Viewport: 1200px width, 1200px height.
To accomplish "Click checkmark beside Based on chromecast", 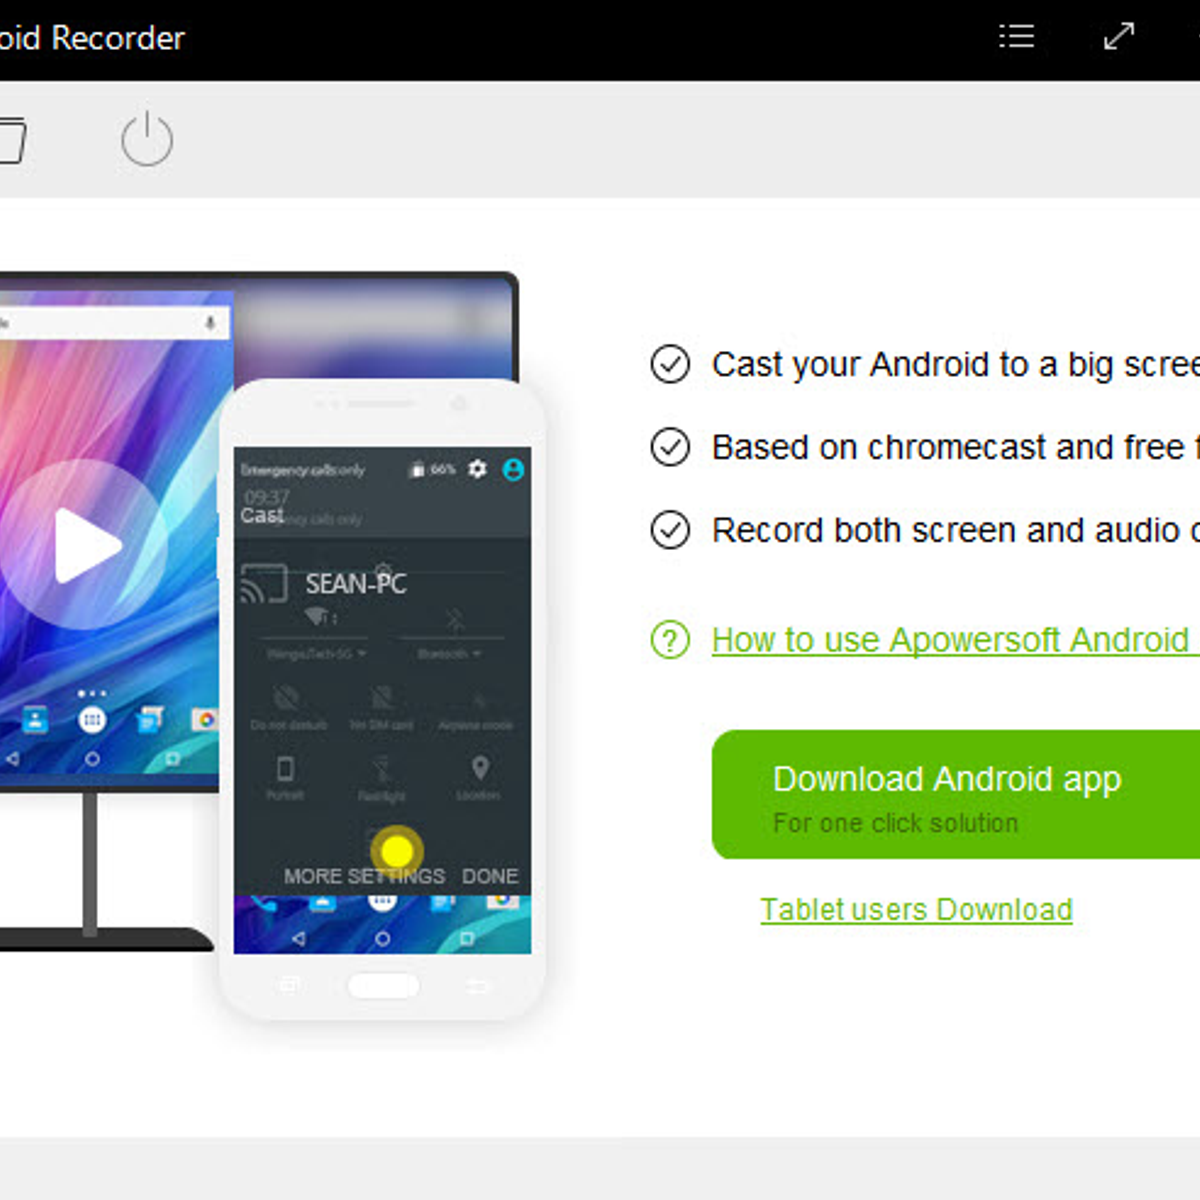I will point(670,447).
